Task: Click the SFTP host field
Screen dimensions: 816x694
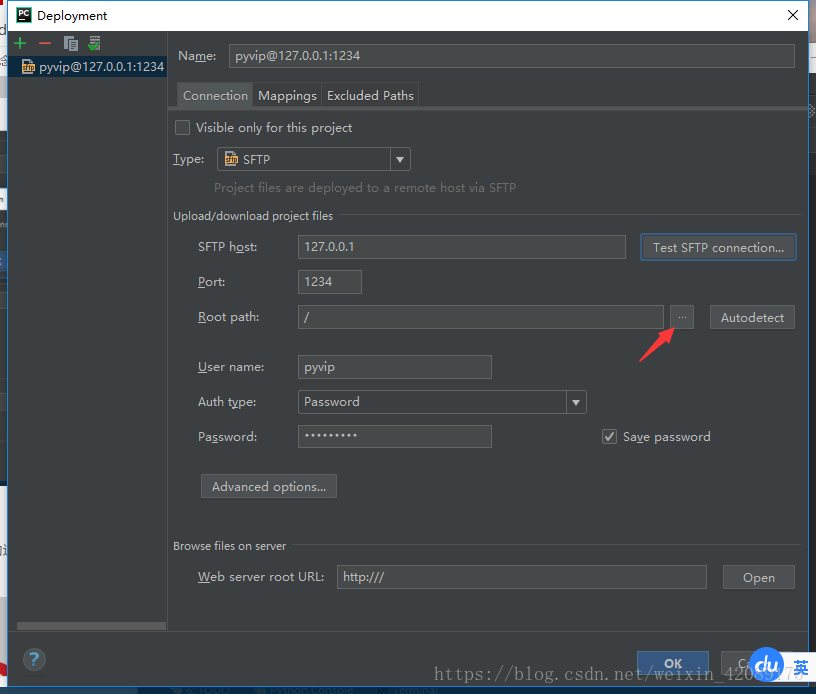Action: pyautogui.click(x=462, y=247)
